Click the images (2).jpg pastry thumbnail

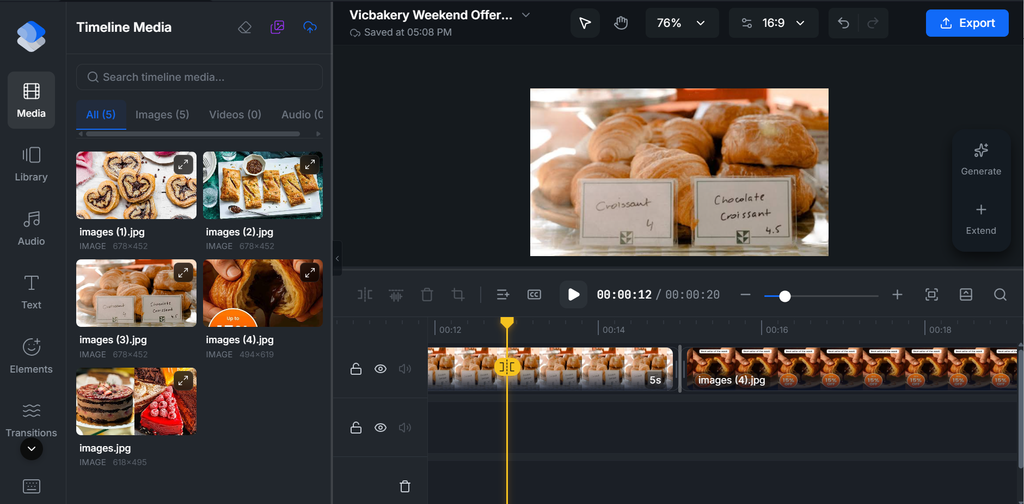(x=263, y=185)
